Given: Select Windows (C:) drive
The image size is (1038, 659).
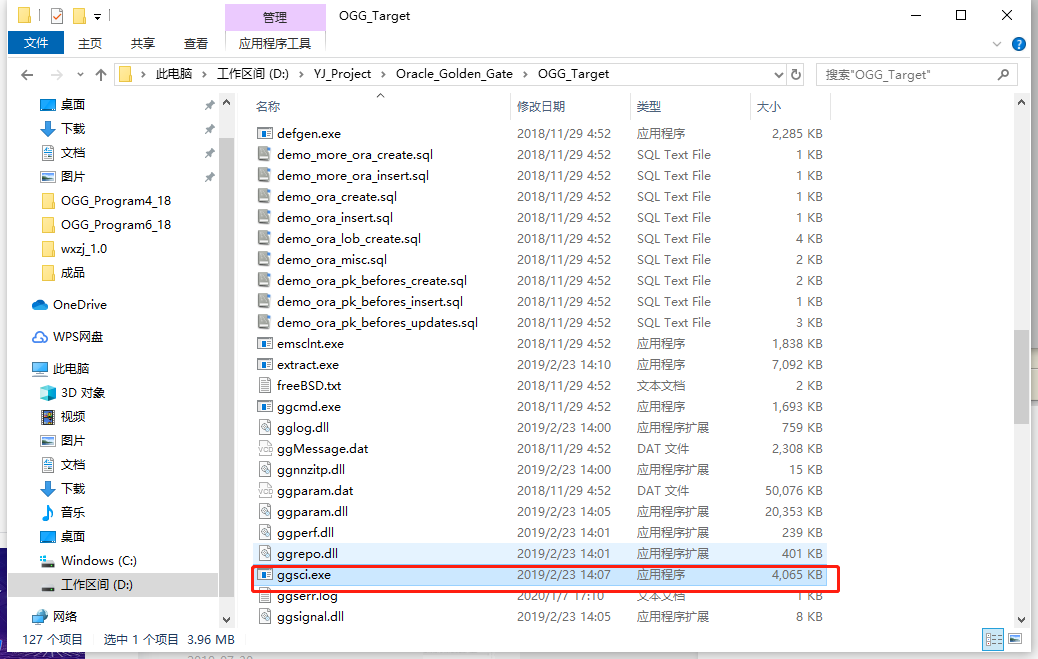Looking at the screenshot, I should coord(98,561).
